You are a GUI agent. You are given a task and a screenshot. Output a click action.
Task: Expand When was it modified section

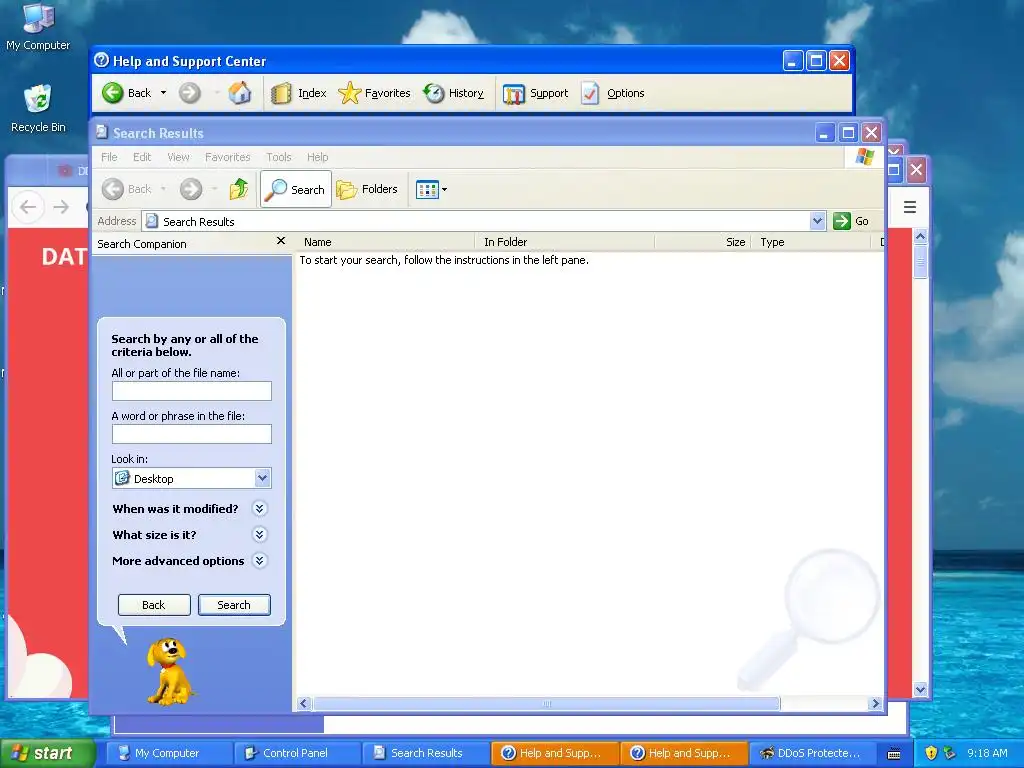(x=259, y=509)
